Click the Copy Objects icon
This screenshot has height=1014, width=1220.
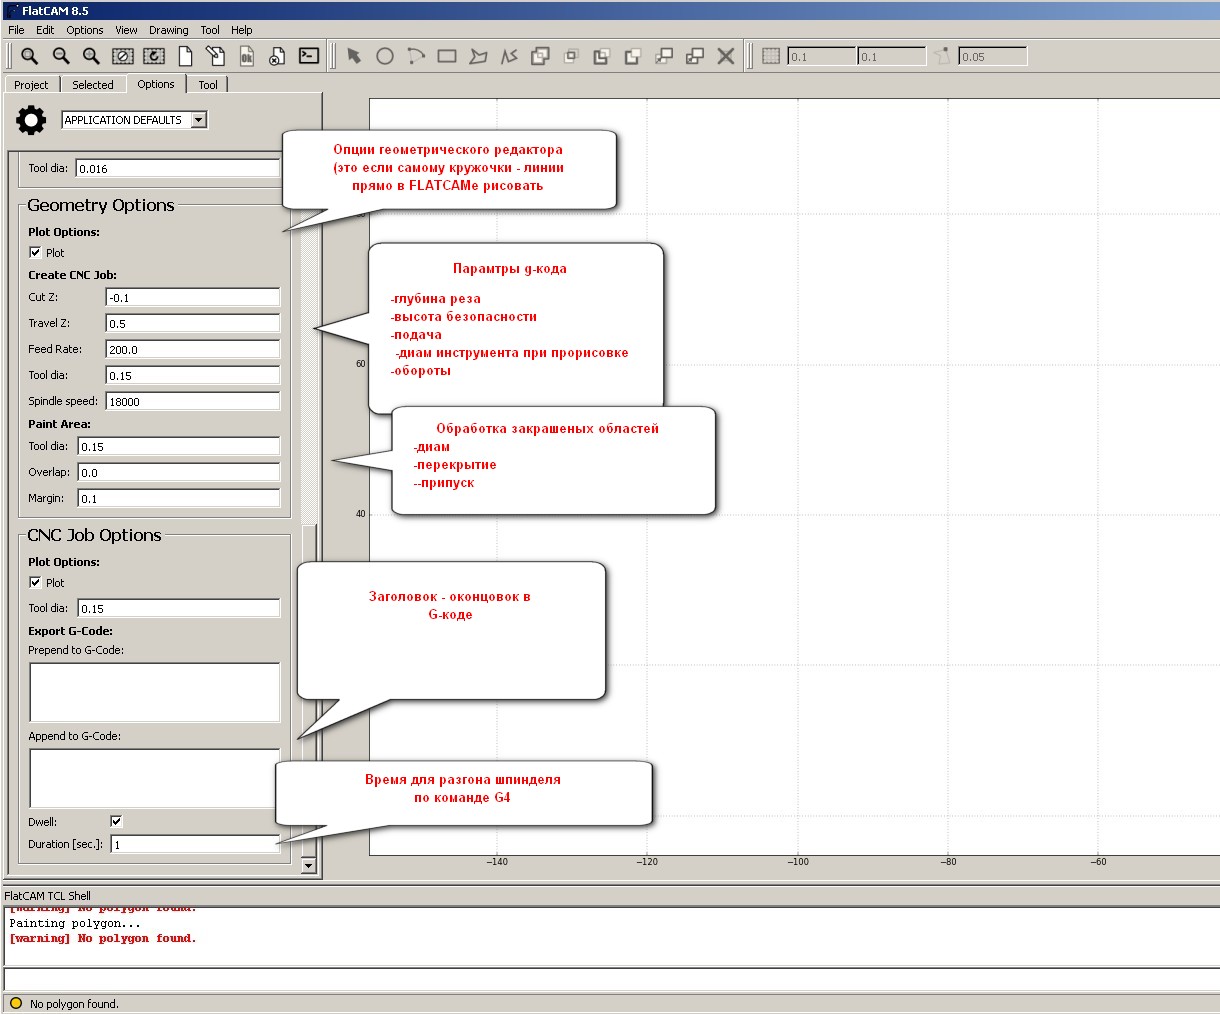[x=695, y=56]
